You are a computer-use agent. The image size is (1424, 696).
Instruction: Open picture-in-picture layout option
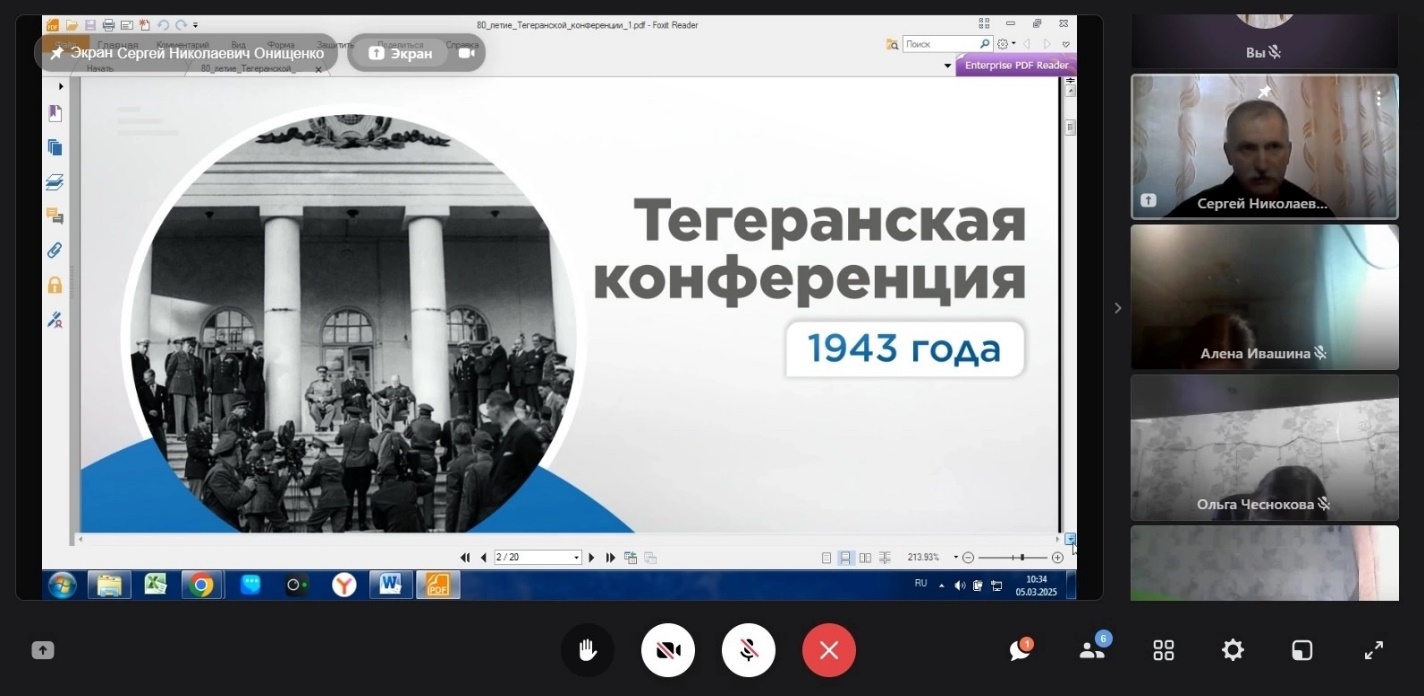coord(1302,651)
